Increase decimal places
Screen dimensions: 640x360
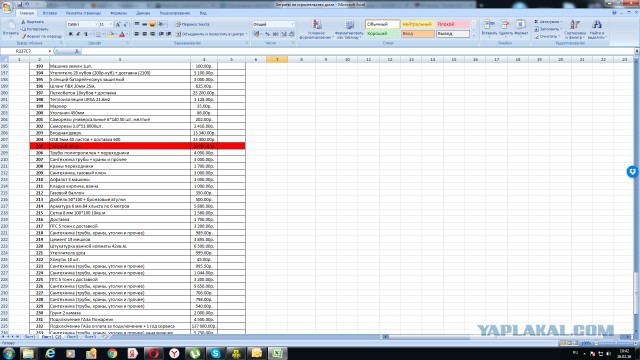tap(284, 34)
